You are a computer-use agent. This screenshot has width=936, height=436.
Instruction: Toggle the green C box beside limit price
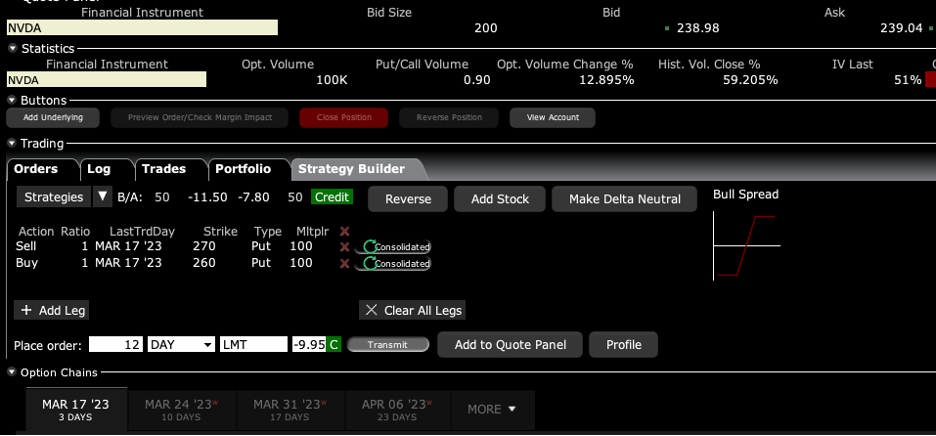[x=334, y=345]
